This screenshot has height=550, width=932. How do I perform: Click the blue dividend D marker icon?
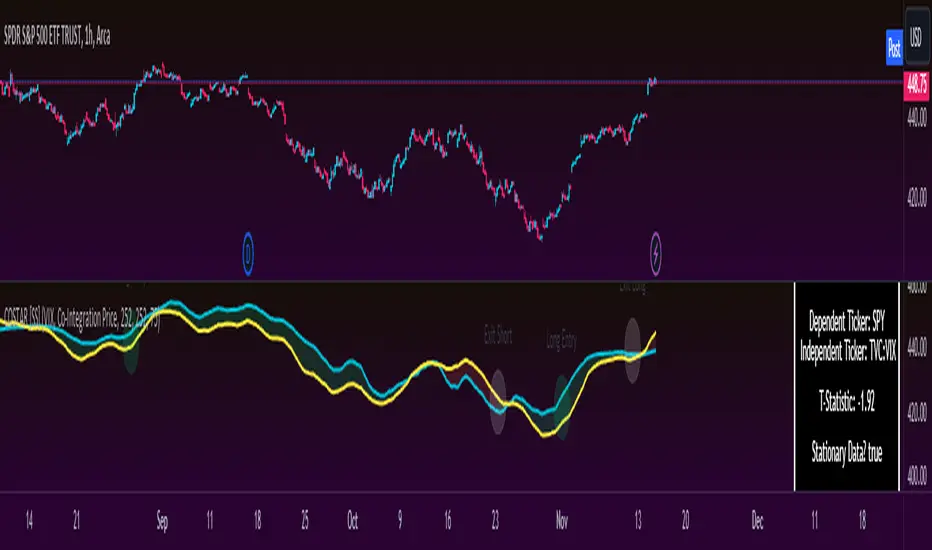(248, 254)
